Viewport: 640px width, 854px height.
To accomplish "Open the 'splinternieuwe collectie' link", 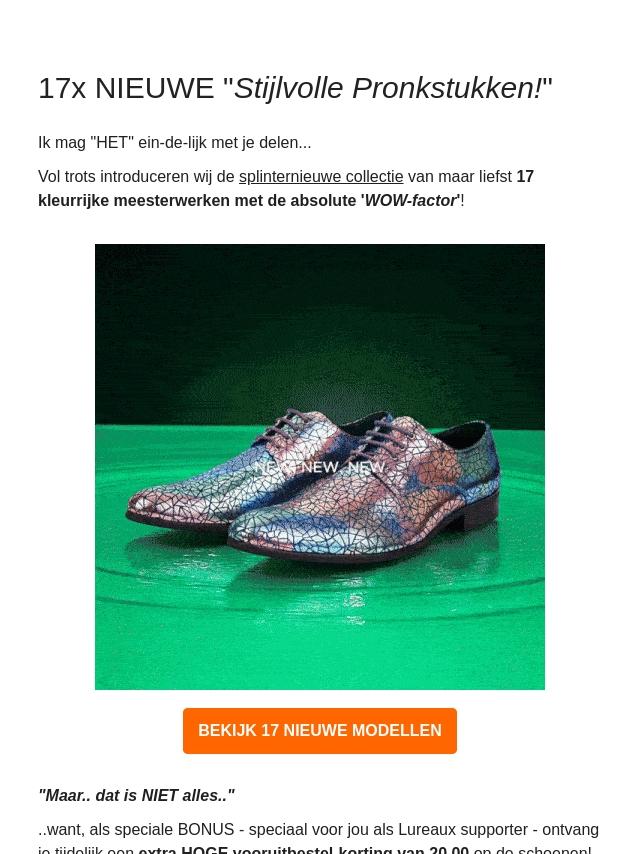I will pyautogui.click(x=321, y=177).
